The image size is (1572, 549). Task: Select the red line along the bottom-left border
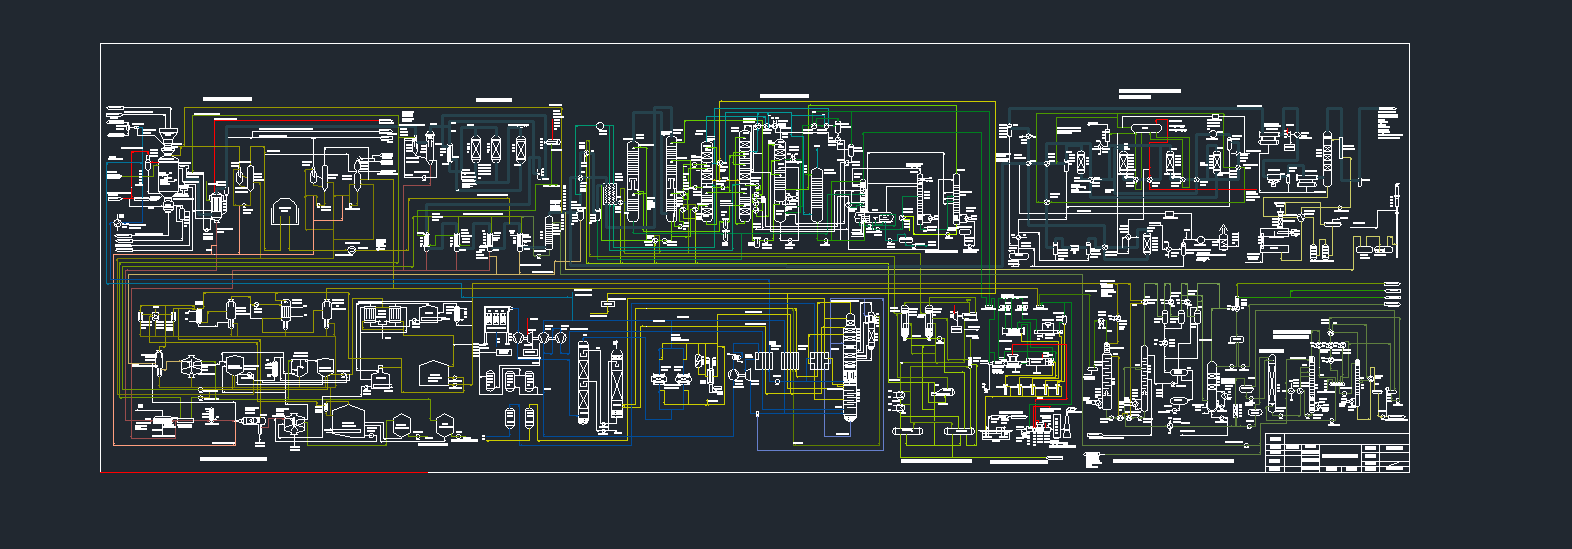coord(263,472)
